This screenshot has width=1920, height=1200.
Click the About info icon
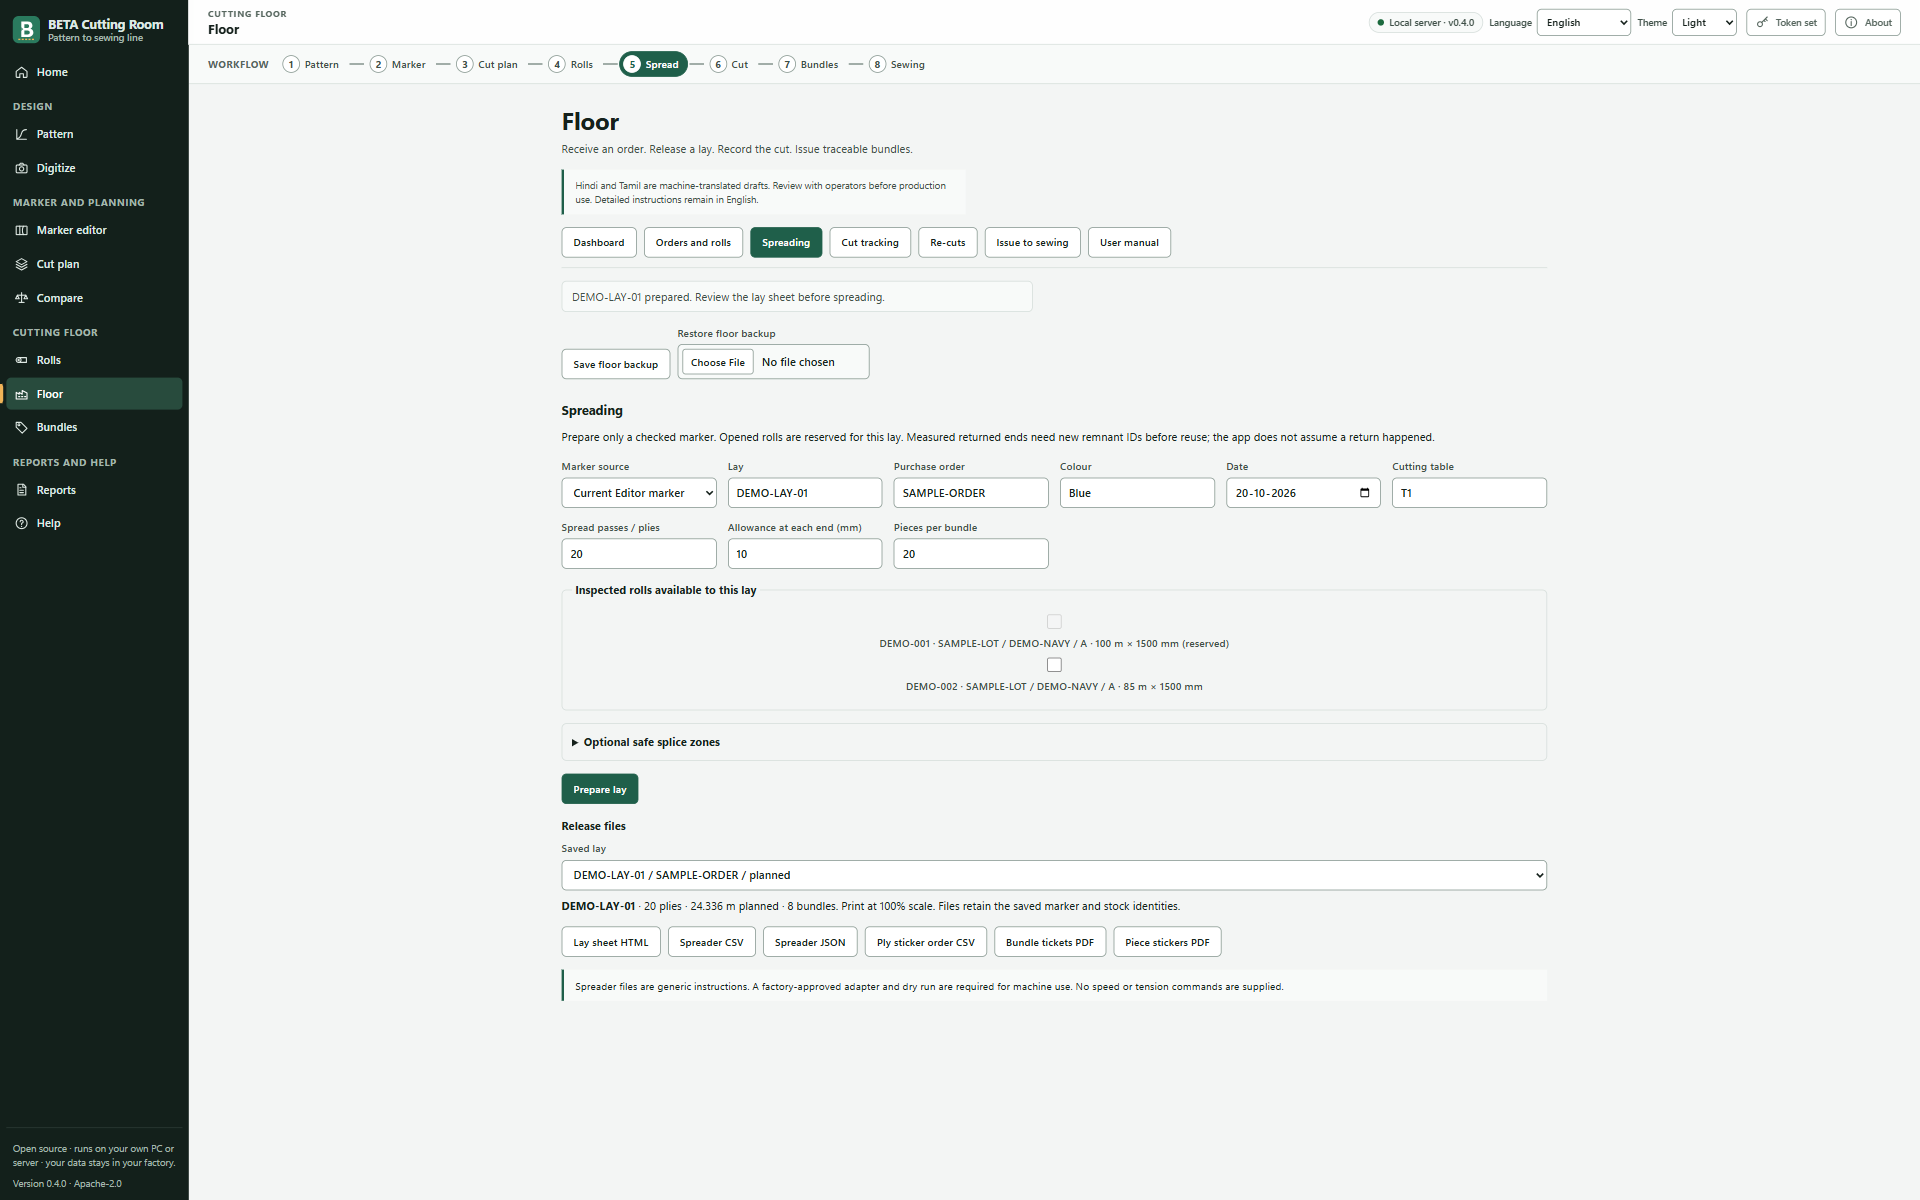[1851, 22]
